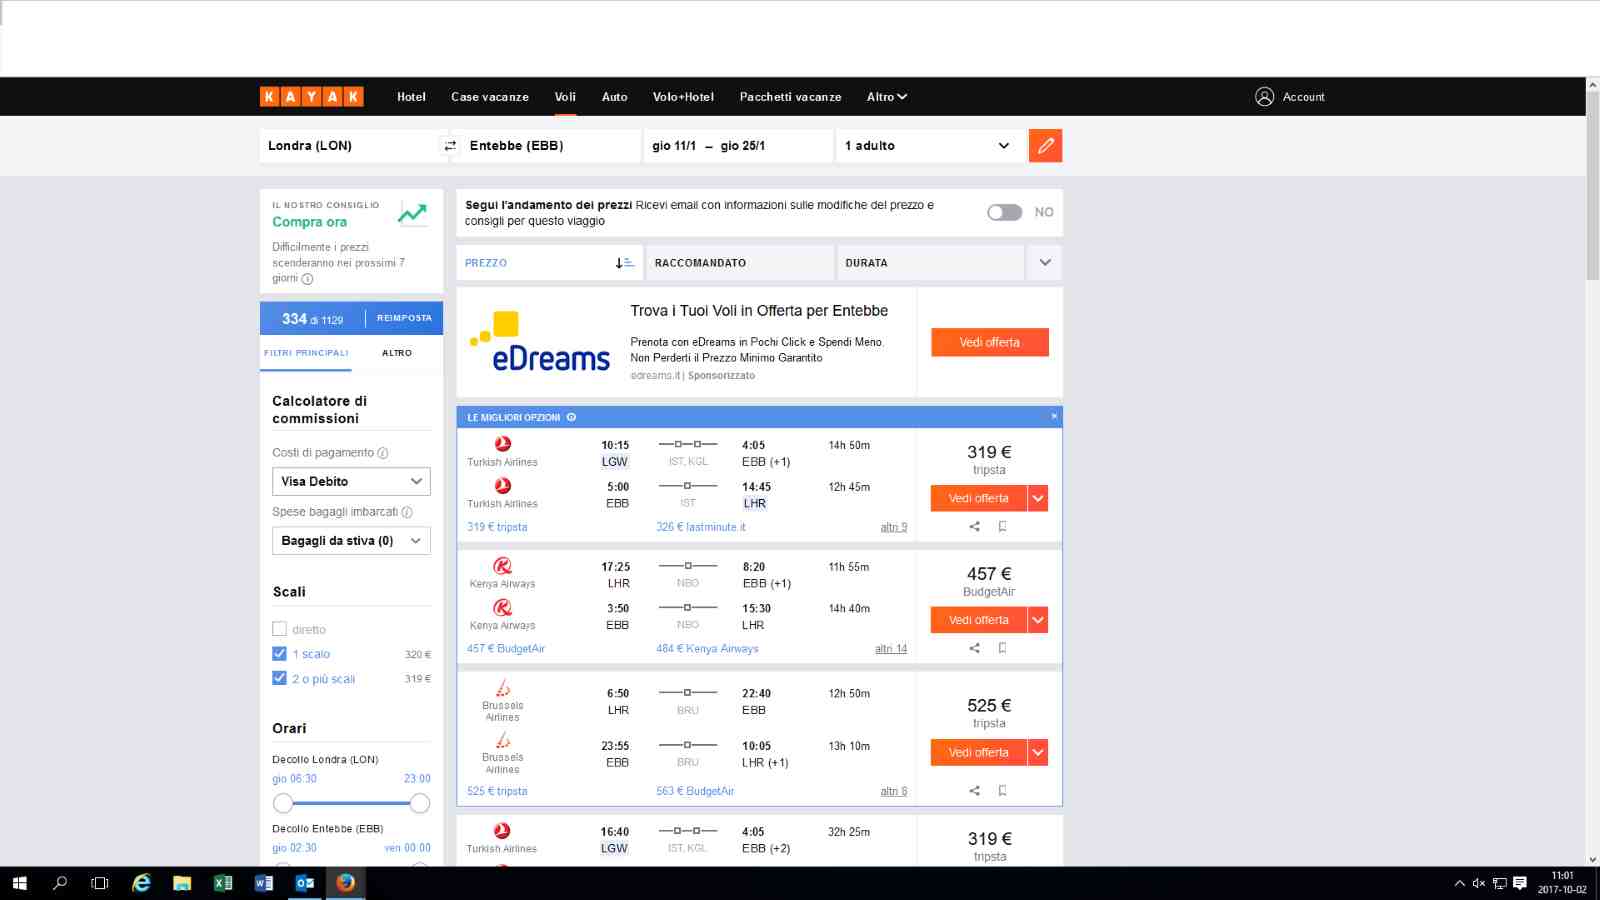Click the sort order icon in the Prezzo tab

pyautogui.click(x=624, y=263)
